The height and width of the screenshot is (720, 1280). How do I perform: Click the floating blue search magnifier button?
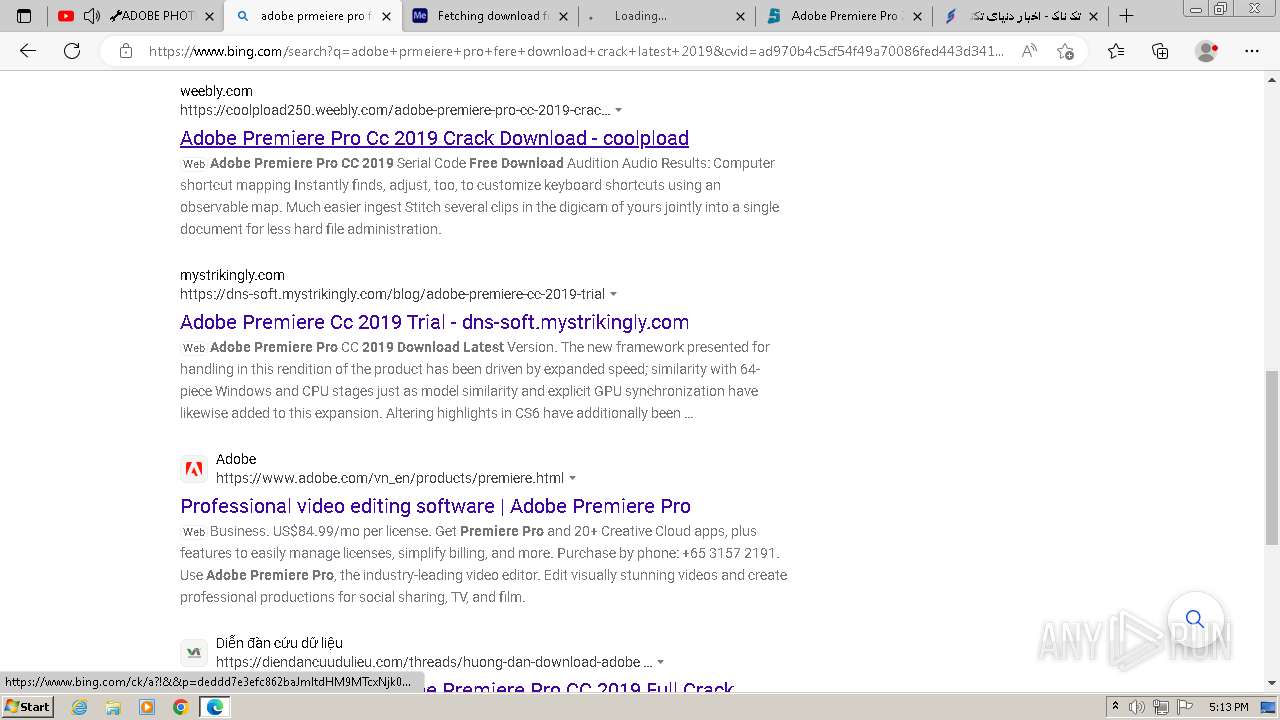(1195, 619)
